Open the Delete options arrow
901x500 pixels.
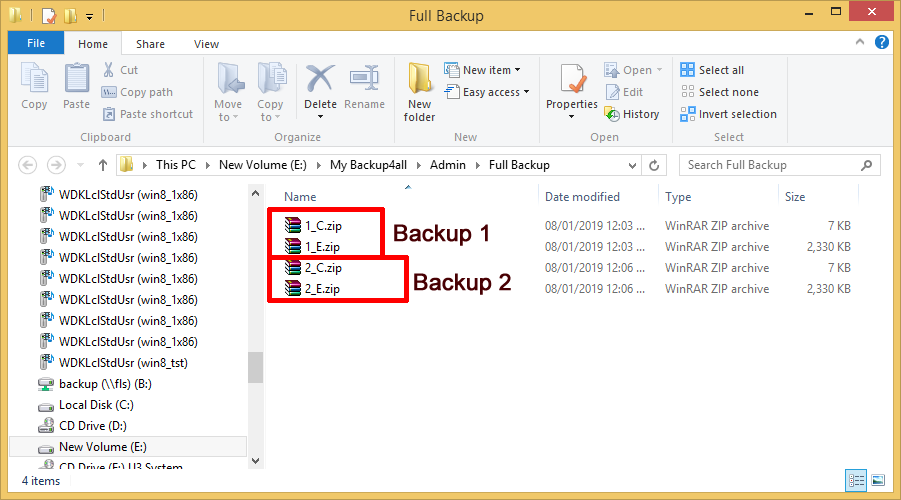[320, 117]
